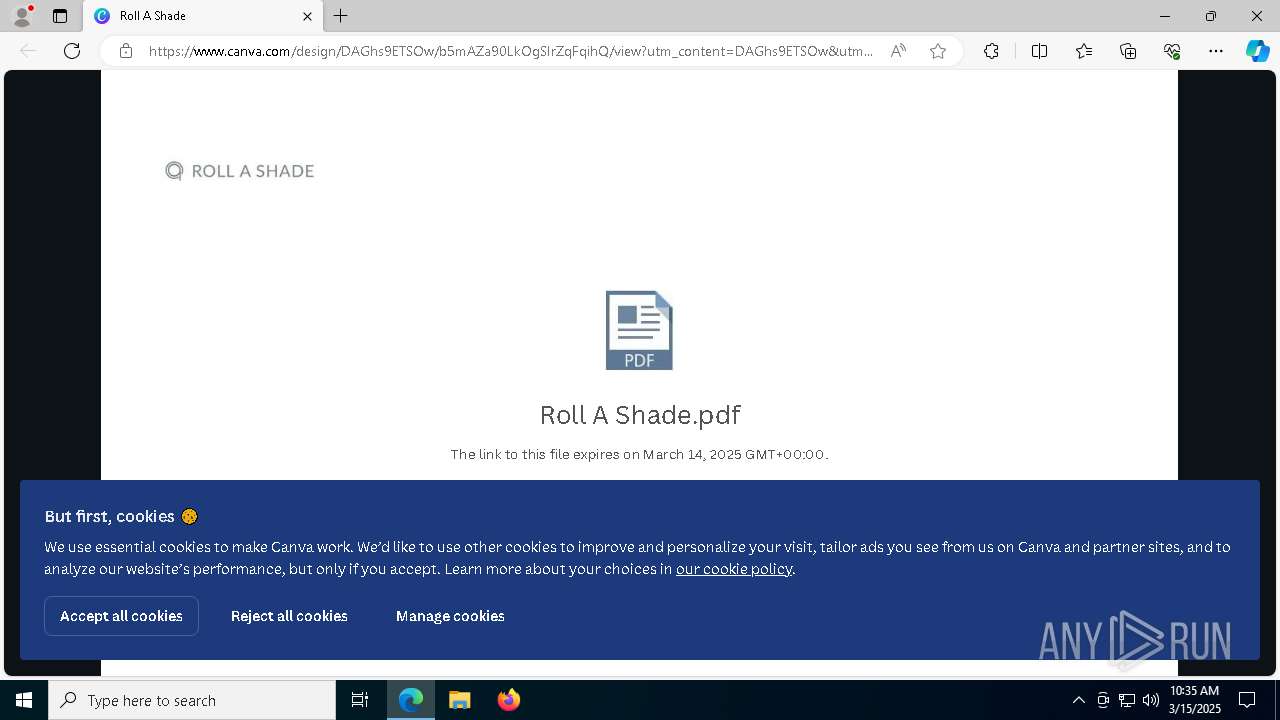Minimize the Edge browser window

1165,16
